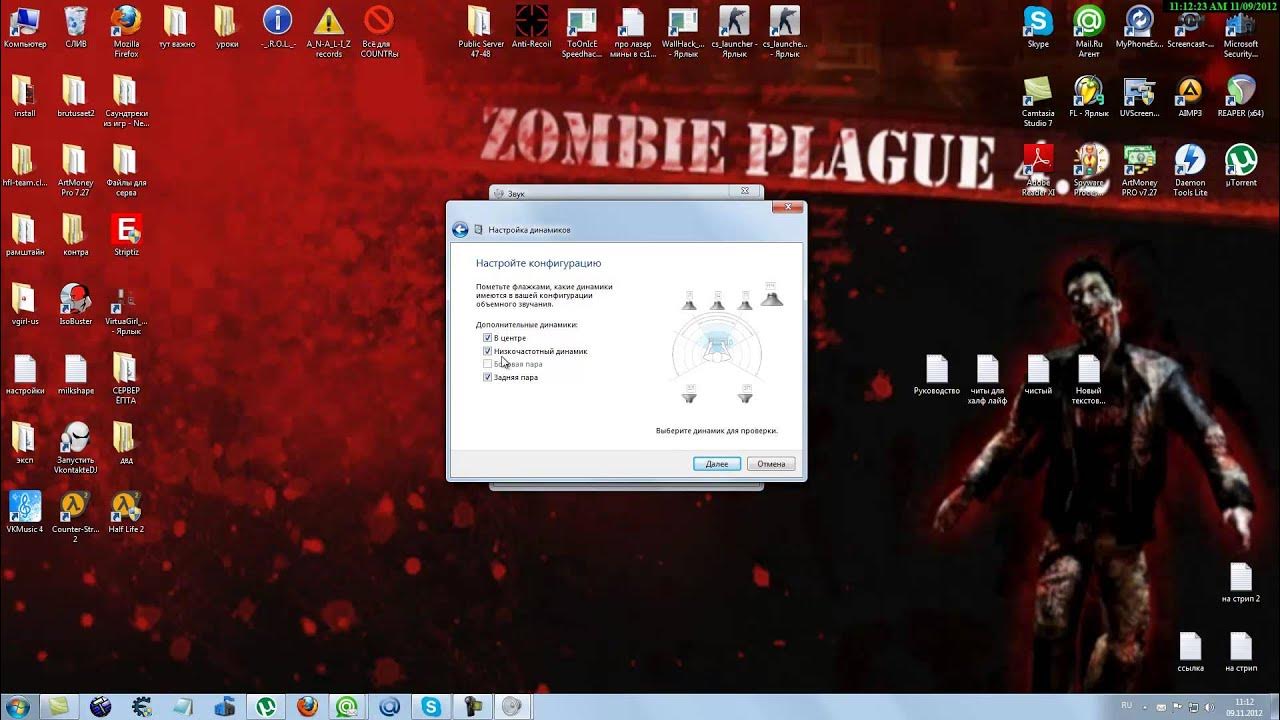Open the Windows Start menu

tap(18, 707)
